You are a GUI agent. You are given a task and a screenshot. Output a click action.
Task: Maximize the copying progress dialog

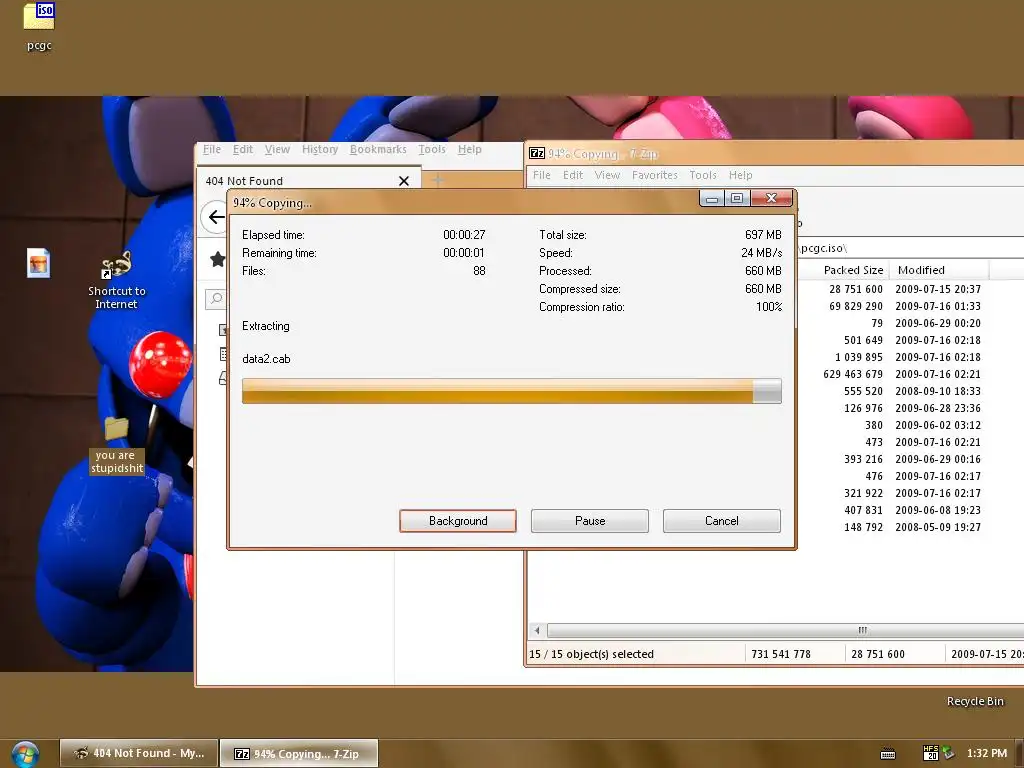[737, 198]
